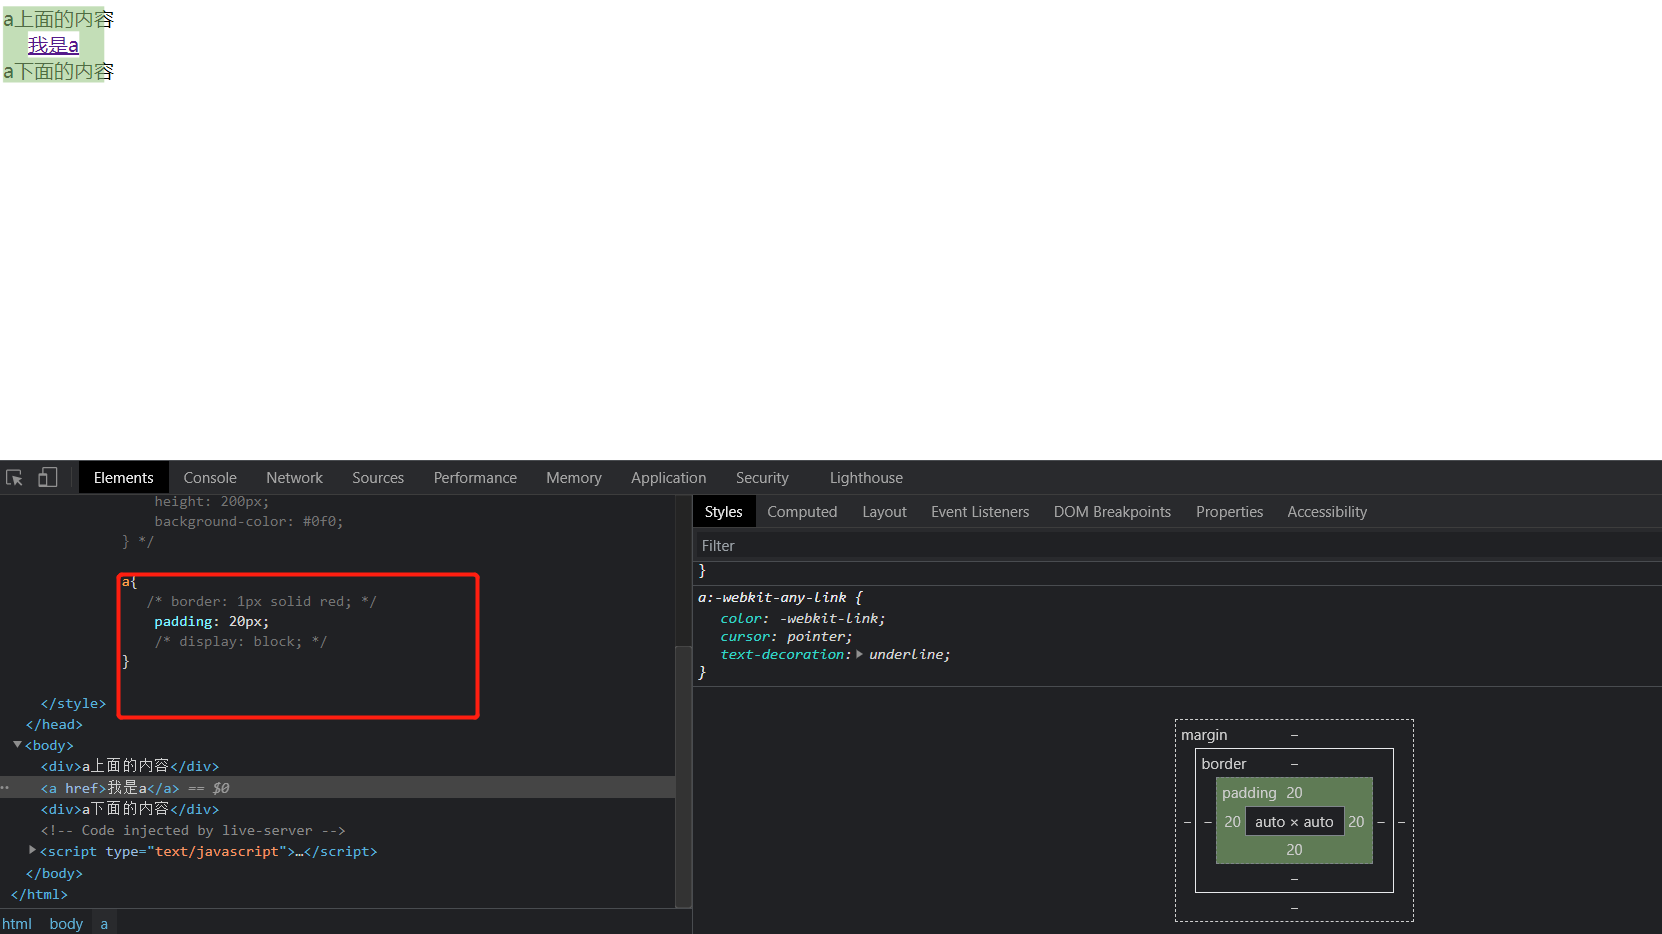Switch to the Console tab

(210, 478)
